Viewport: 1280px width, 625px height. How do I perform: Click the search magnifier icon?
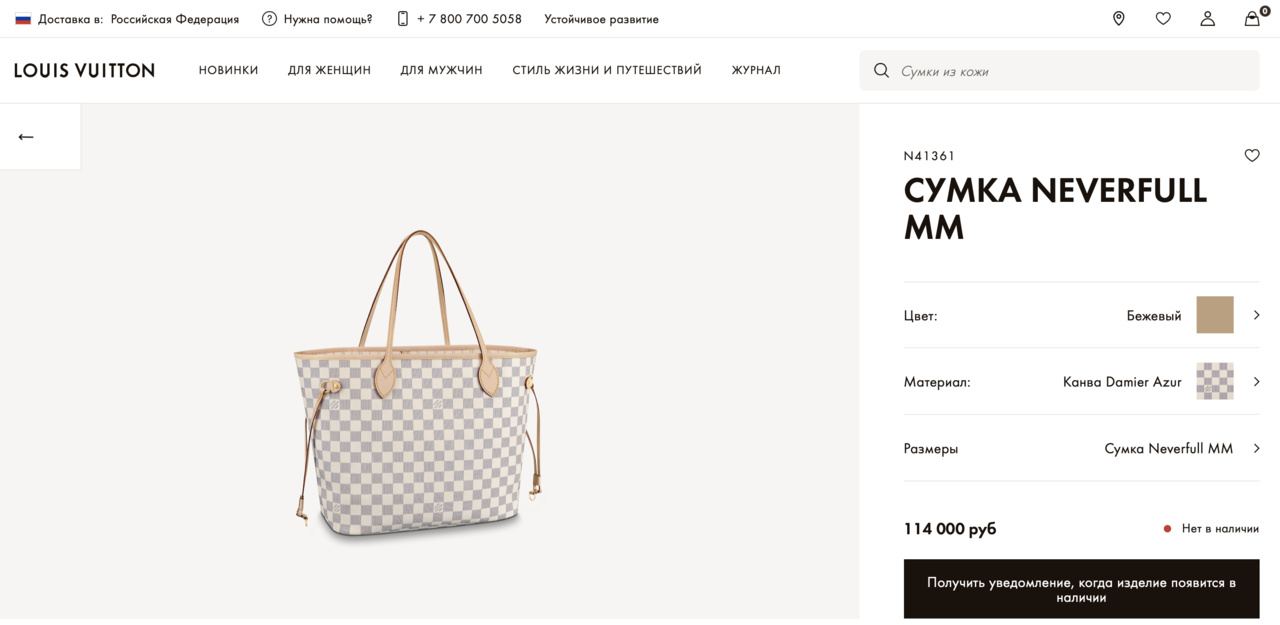[x=881, y=71]
